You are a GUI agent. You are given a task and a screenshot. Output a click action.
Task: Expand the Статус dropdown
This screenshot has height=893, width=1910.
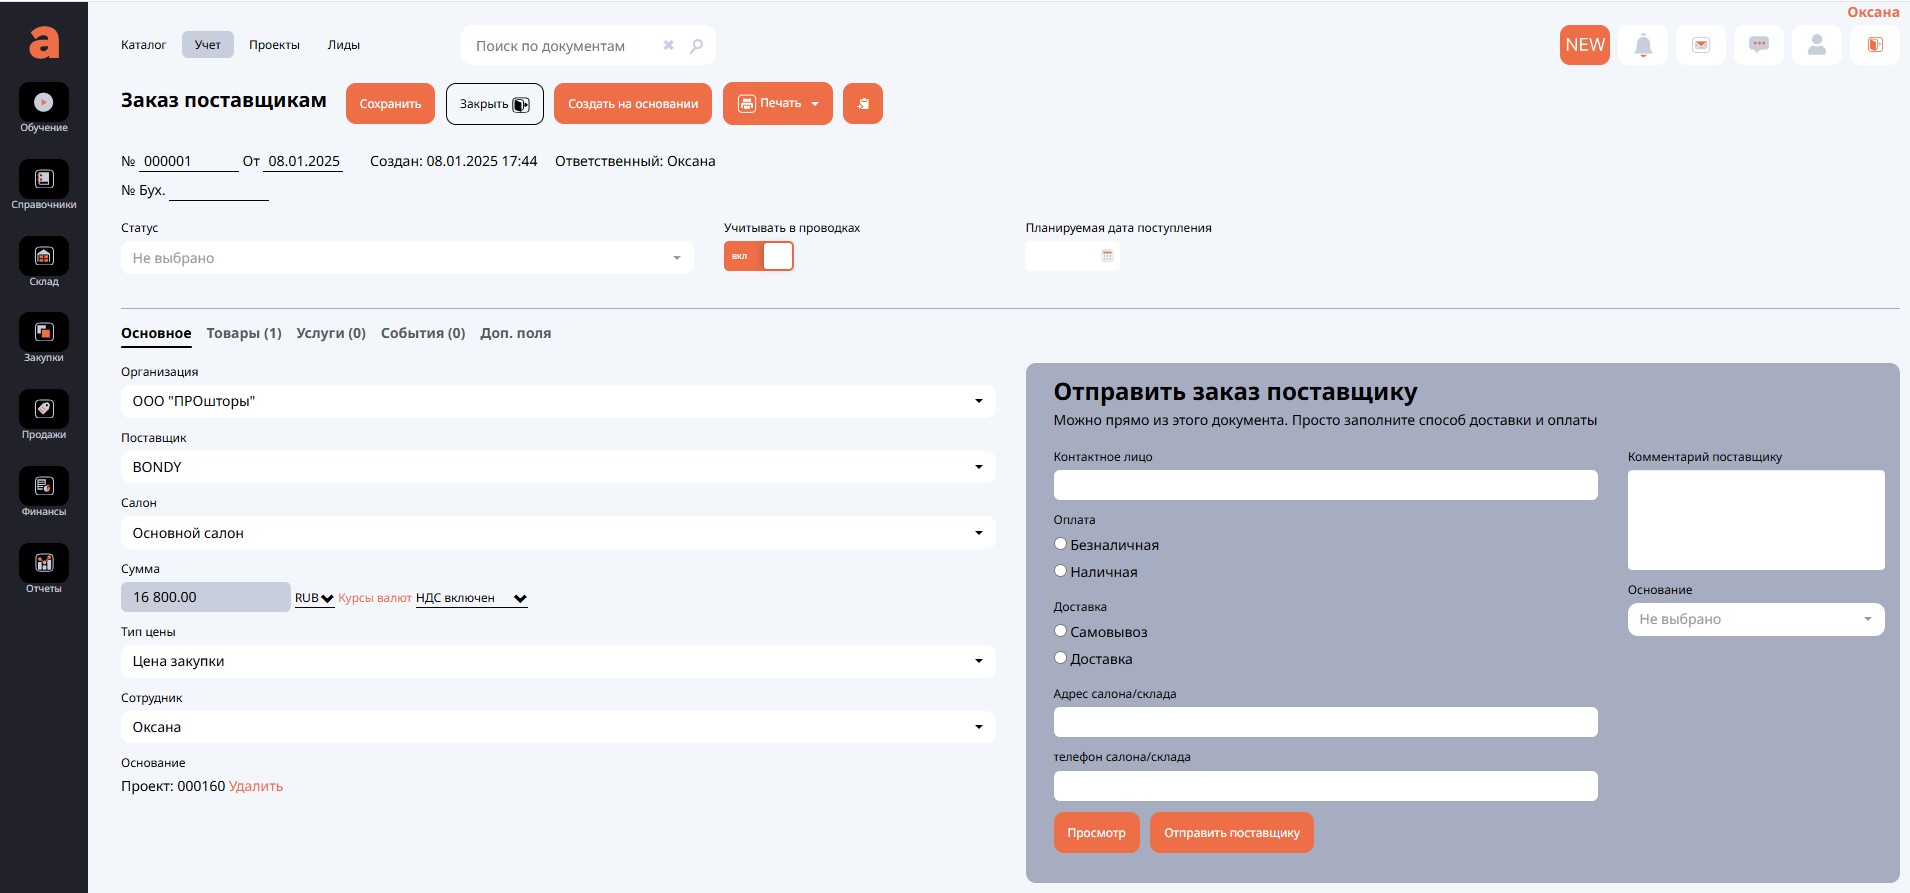click(407, 258)
